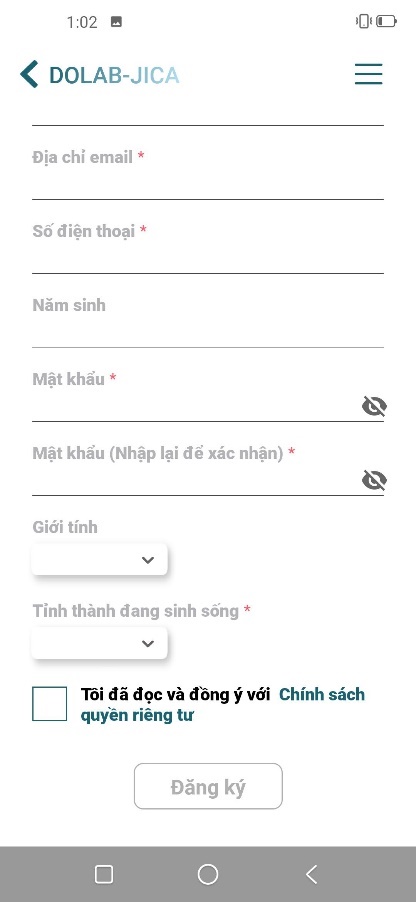The width and height of the screenshot is (416, 902).
Task: Tap Android navigation back triangle
Action: [x=311, y=874]
